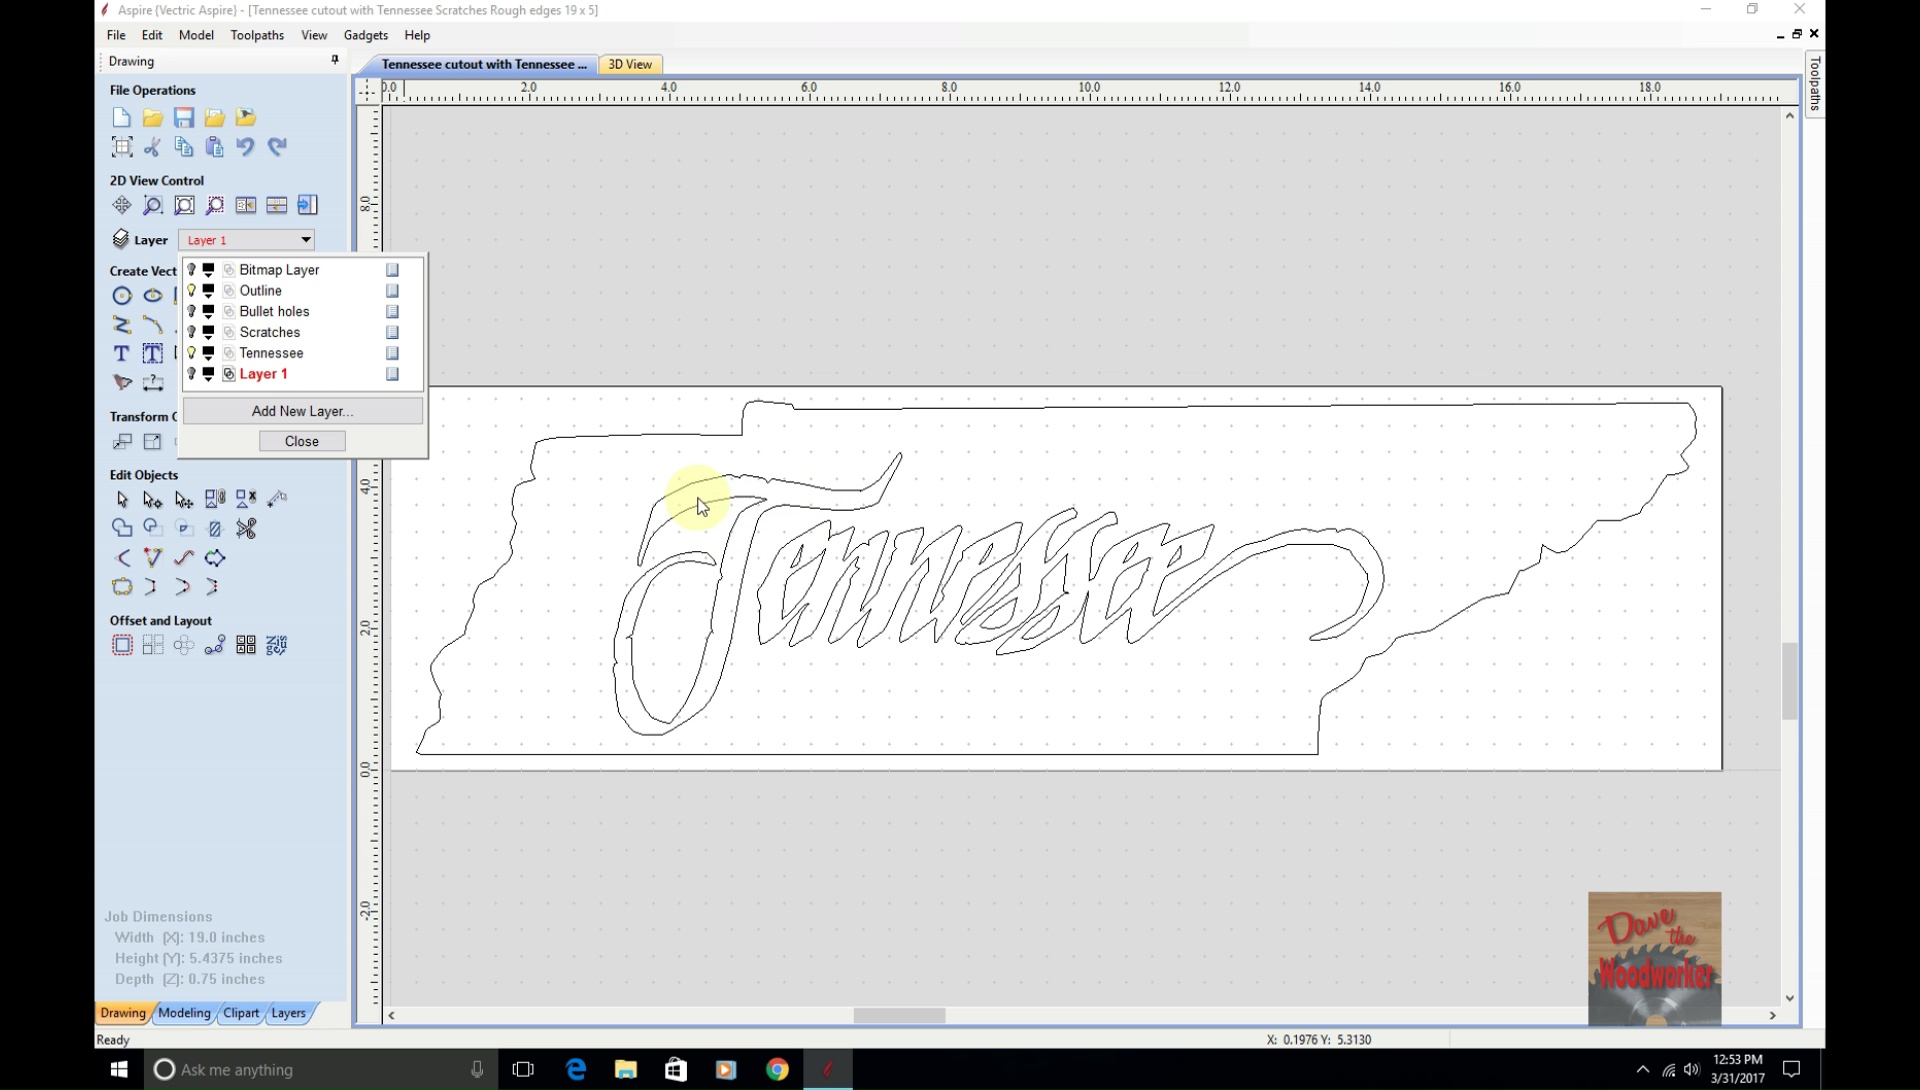Open the Toolpaths menu

coord(257,35)
